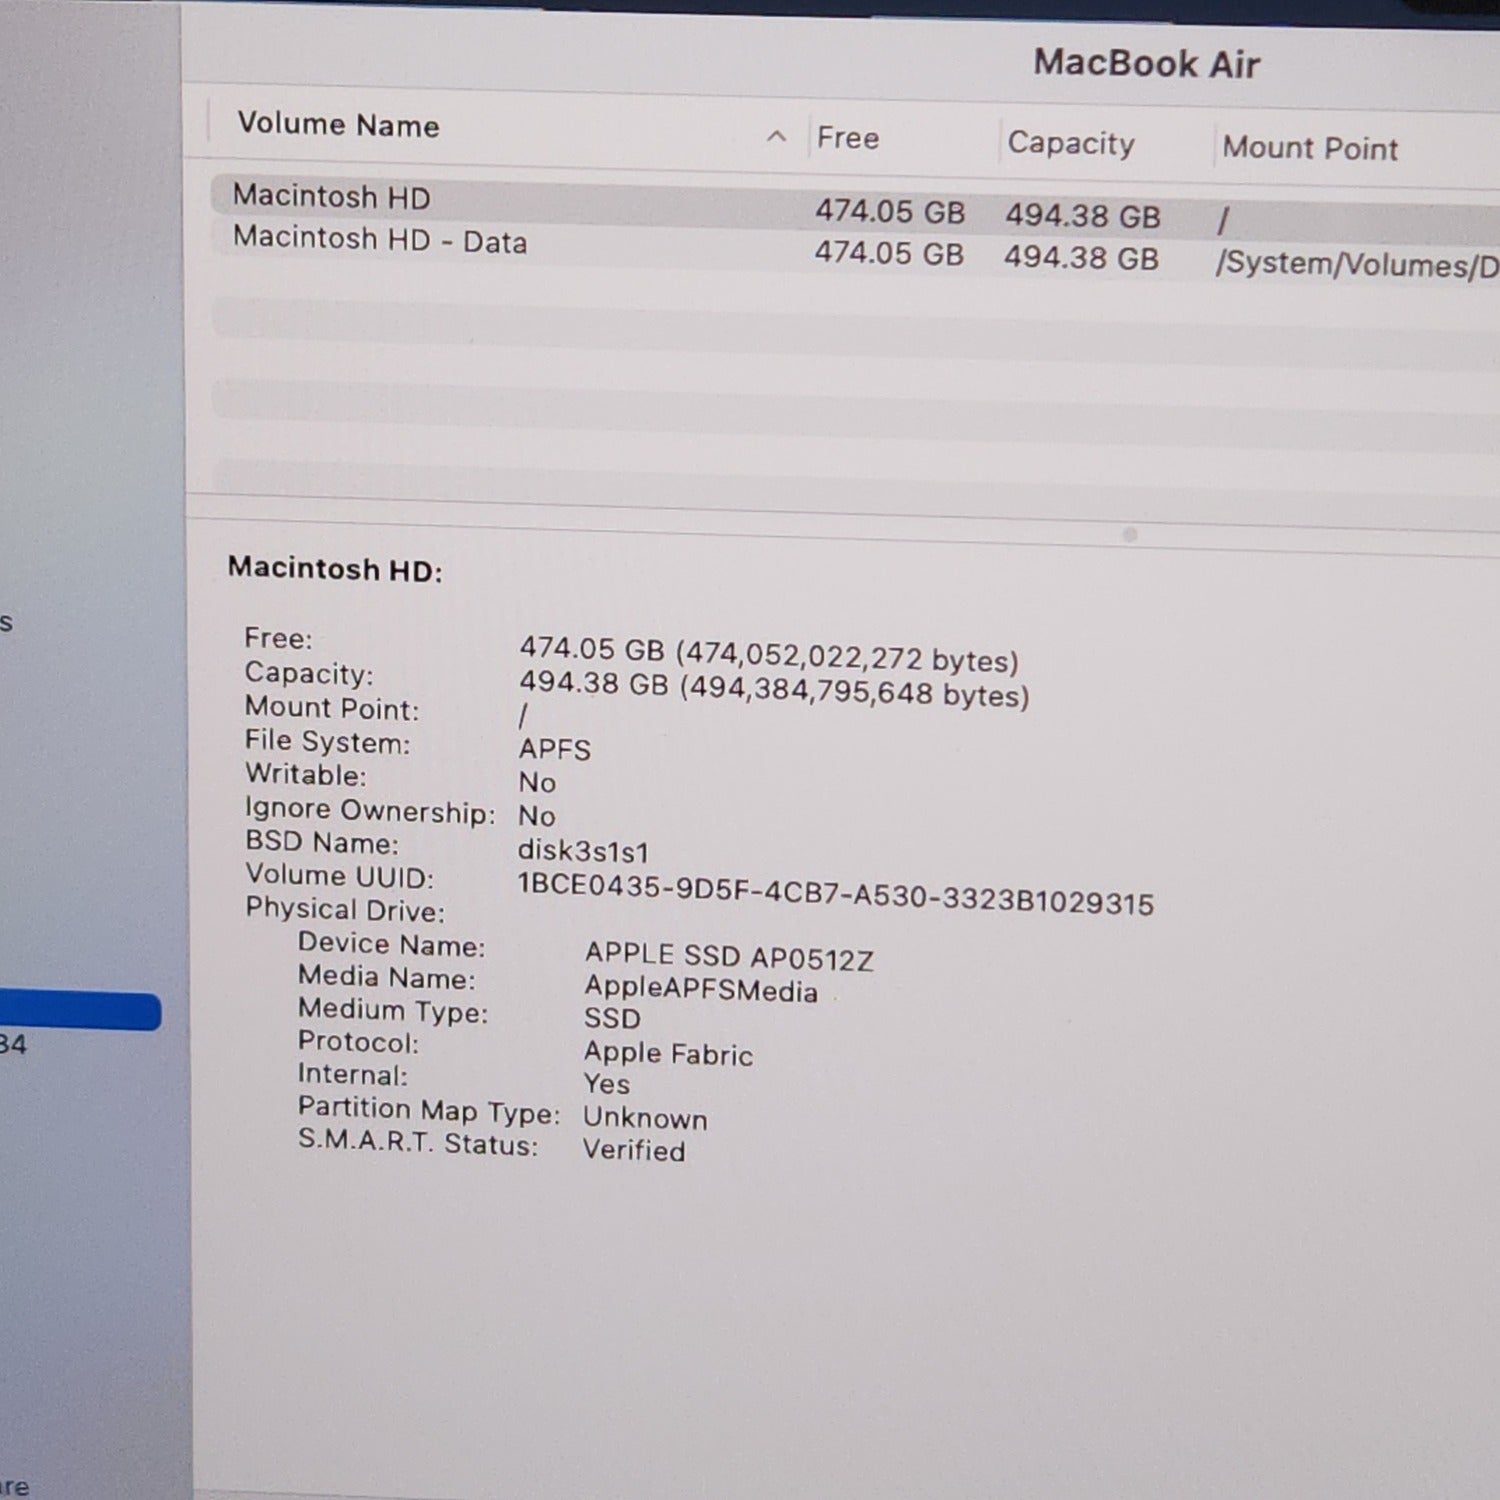This screenshot has width=1500, height=1500.
Task: Sort by the Free column header
Action: point(847,139)
